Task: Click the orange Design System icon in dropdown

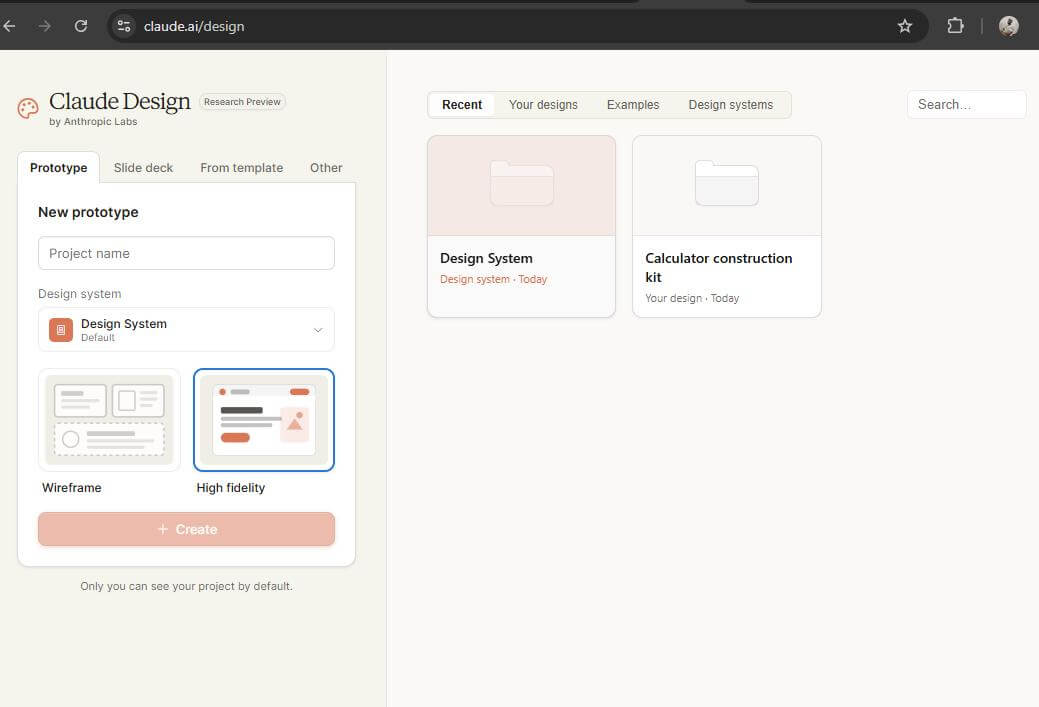Action: [61, 329]
